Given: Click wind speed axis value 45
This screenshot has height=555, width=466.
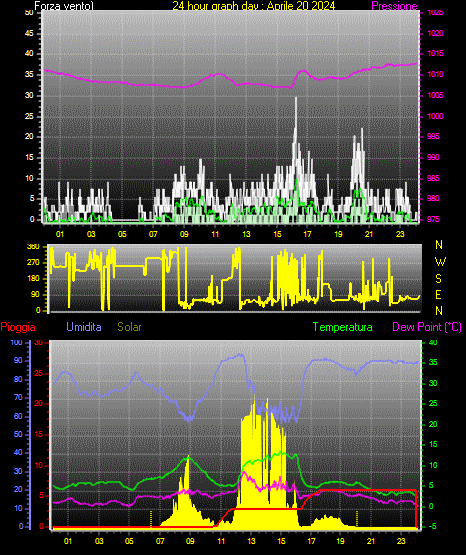Looking at the screenshot, I should (29, 33).
